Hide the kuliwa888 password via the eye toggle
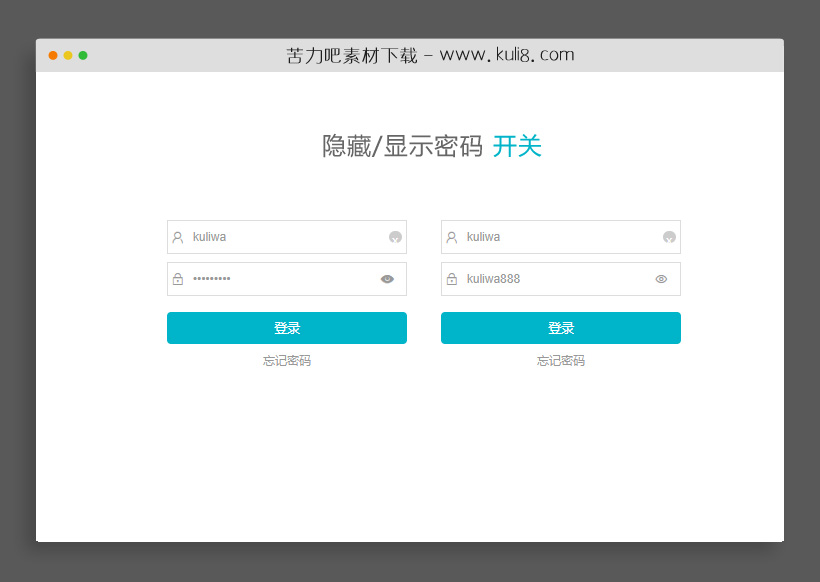The image size is (820, 582). tap(660, 279)
